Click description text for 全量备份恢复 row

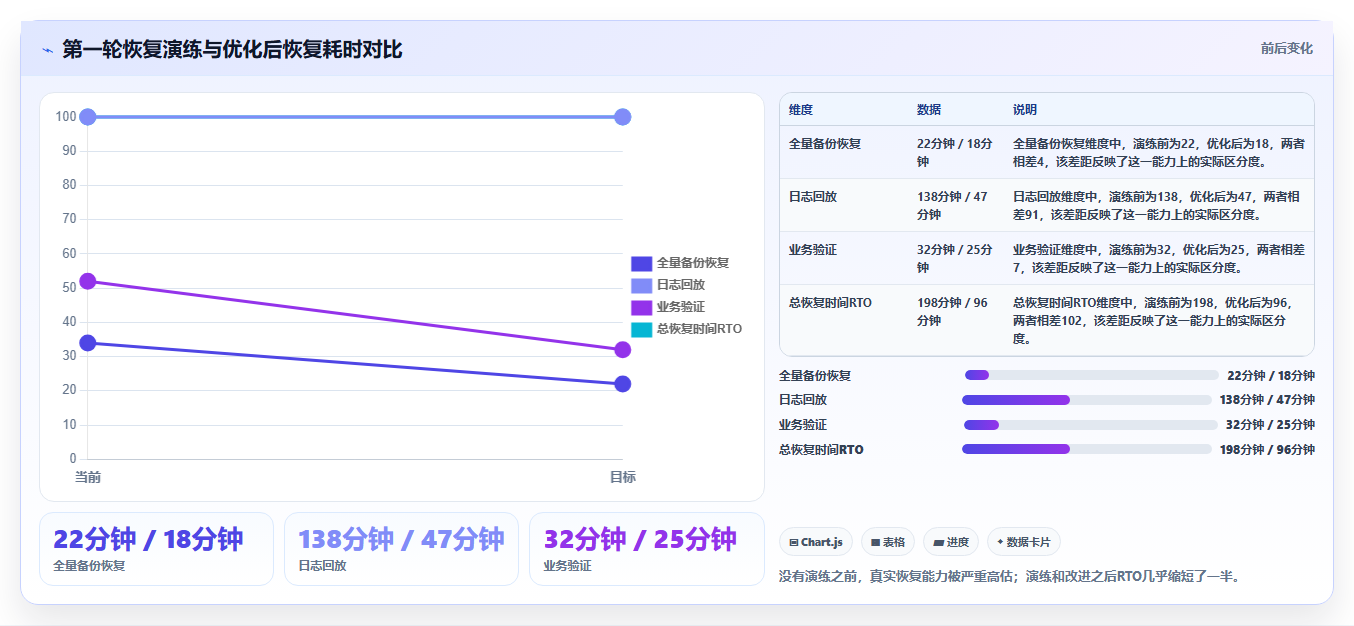1158,152
